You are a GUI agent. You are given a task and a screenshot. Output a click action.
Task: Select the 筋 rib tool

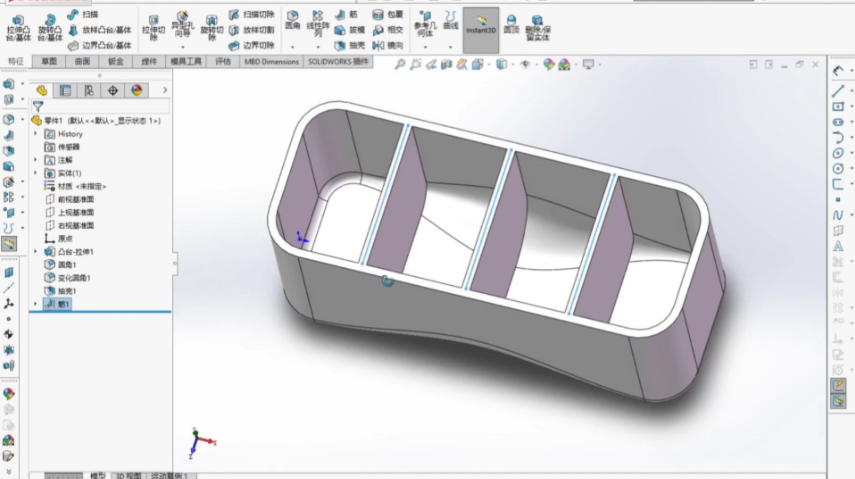pyautogui.click(x=346, y=15)
